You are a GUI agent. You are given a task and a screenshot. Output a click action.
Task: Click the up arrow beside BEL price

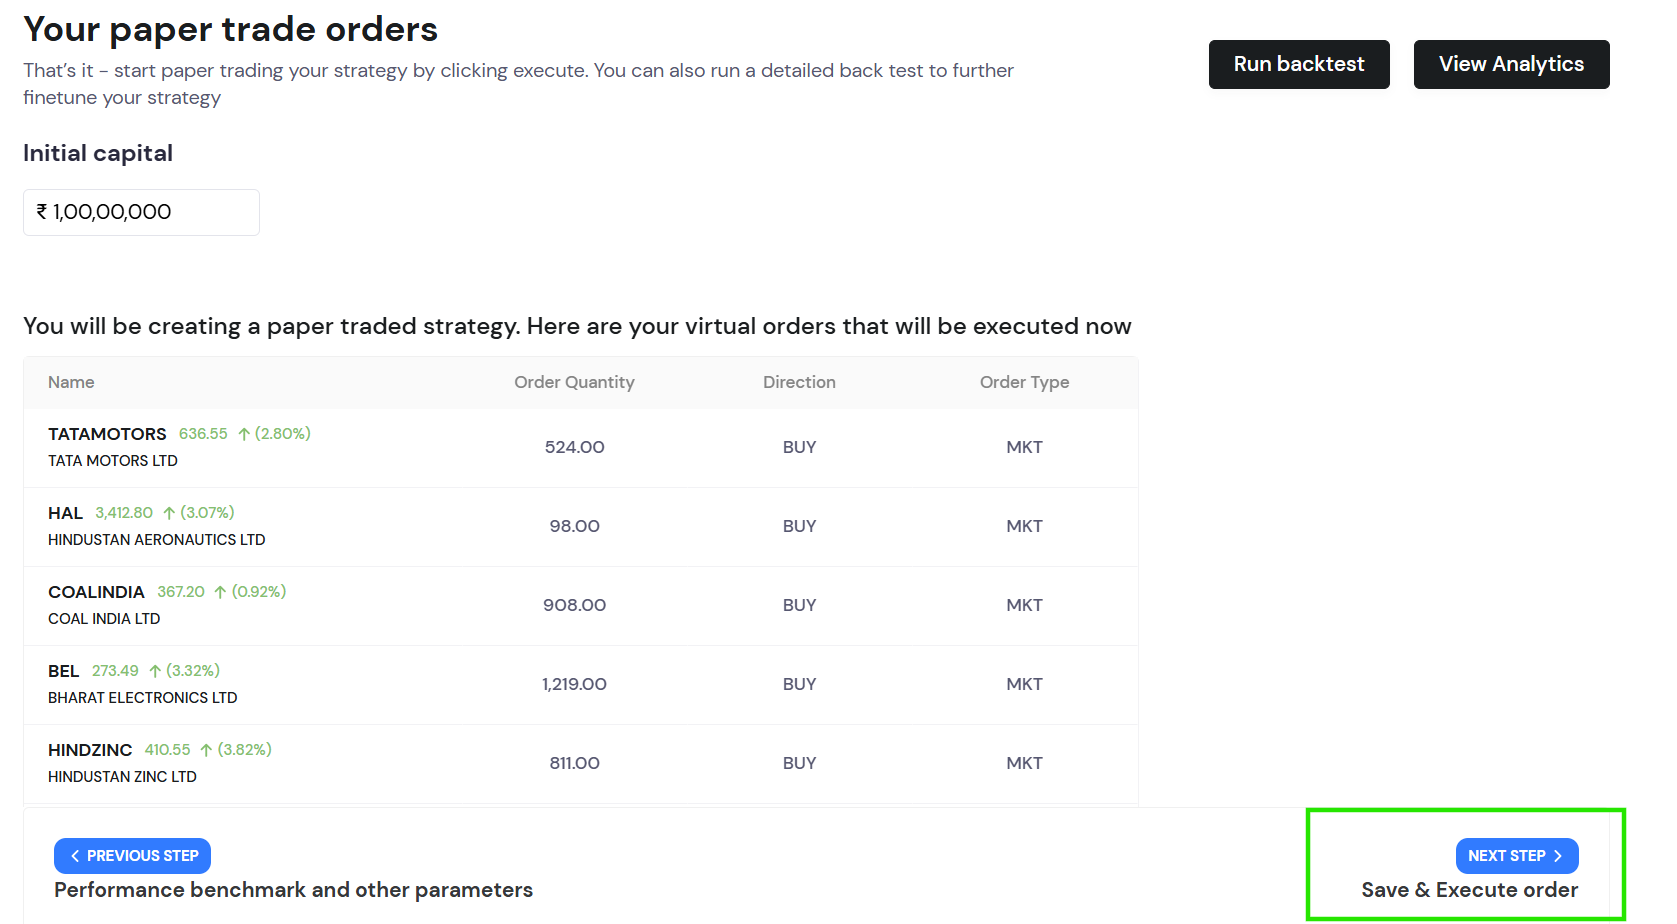pos(155,671)
